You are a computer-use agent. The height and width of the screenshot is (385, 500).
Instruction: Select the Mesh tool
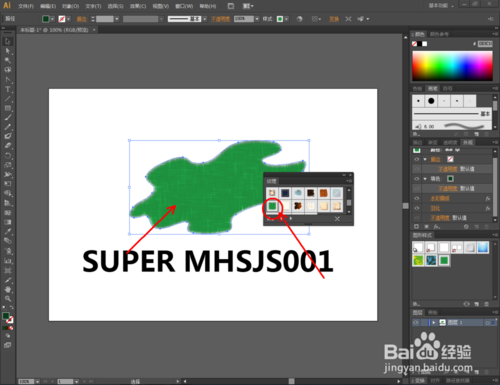pyautogui.click(x=8, y=212)
